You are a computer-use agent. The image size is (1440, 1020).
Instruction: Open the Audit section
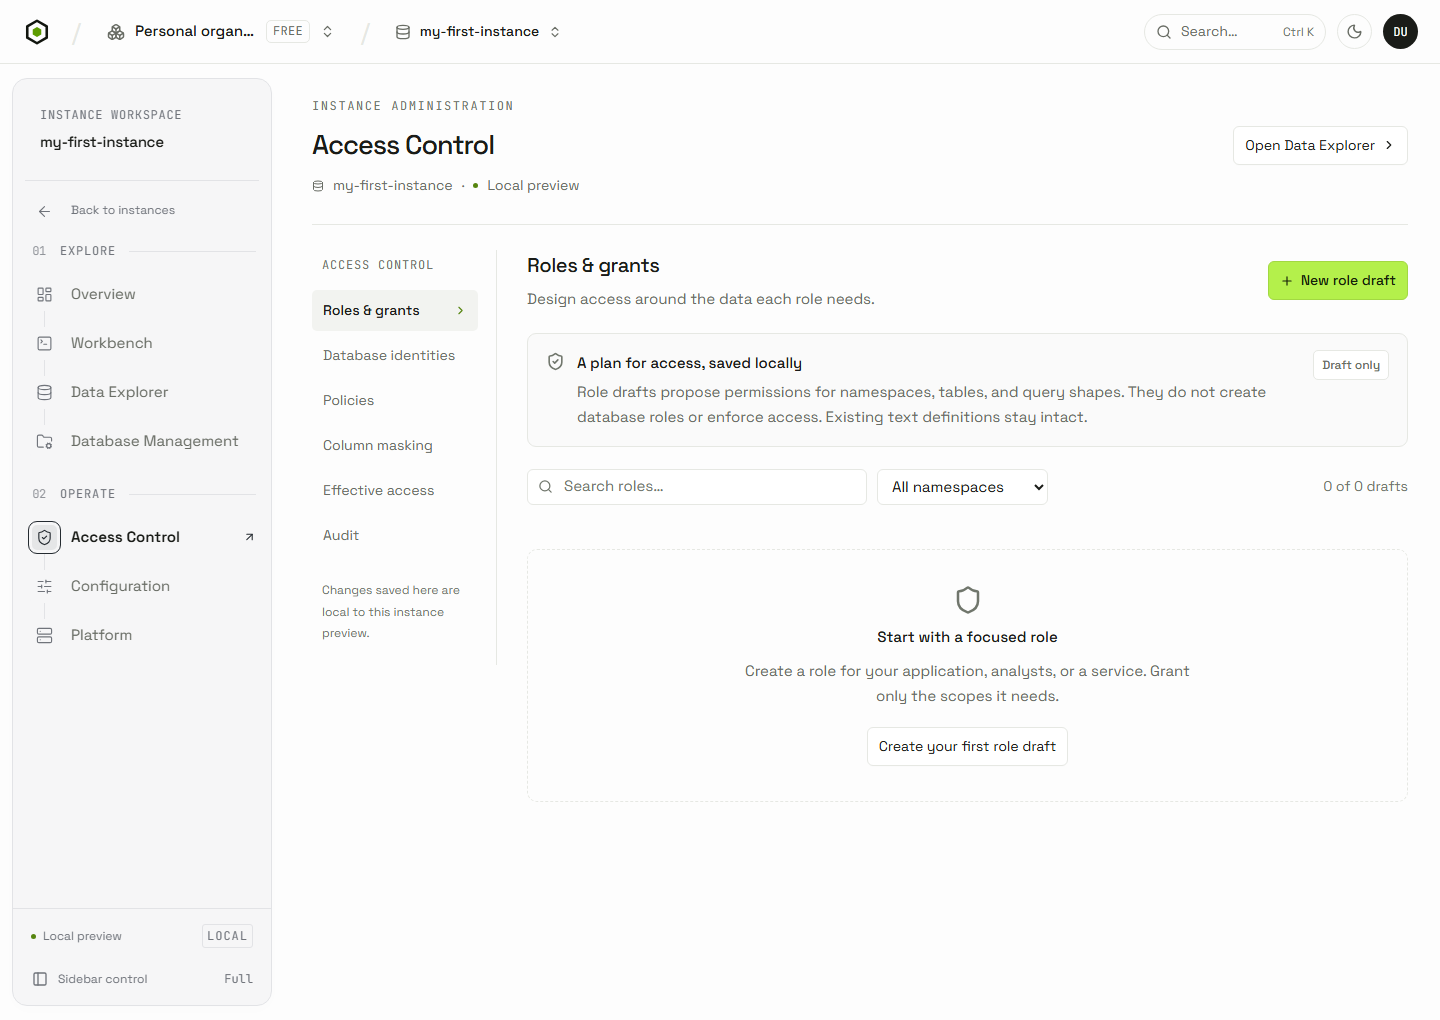pyautogui.click(x=395, y=536)
